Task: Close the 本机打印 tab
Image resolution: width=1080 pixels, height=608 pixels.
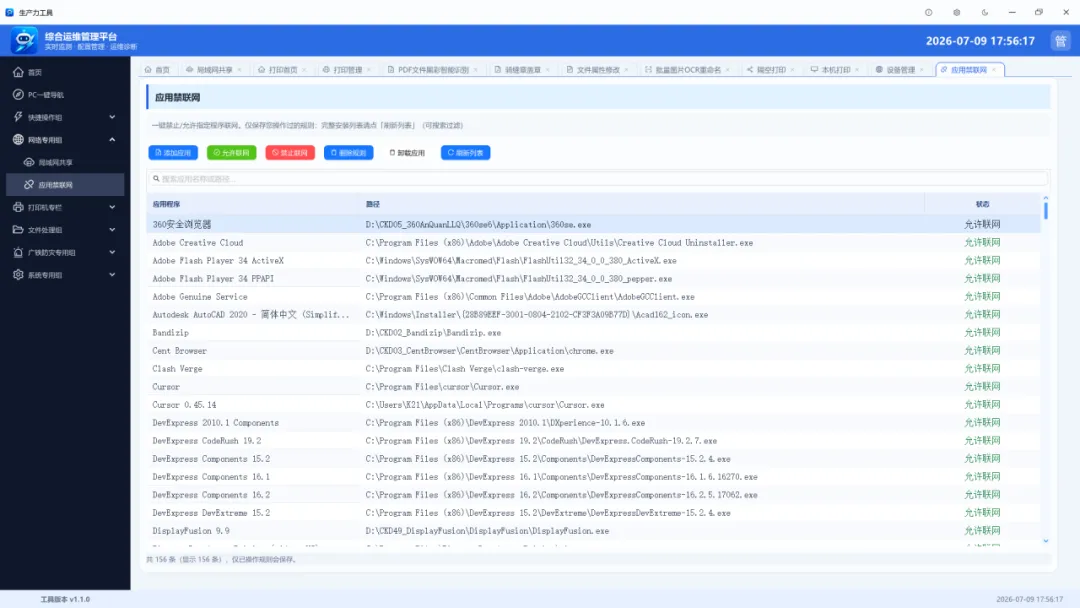Action: [x=857, y=70]
